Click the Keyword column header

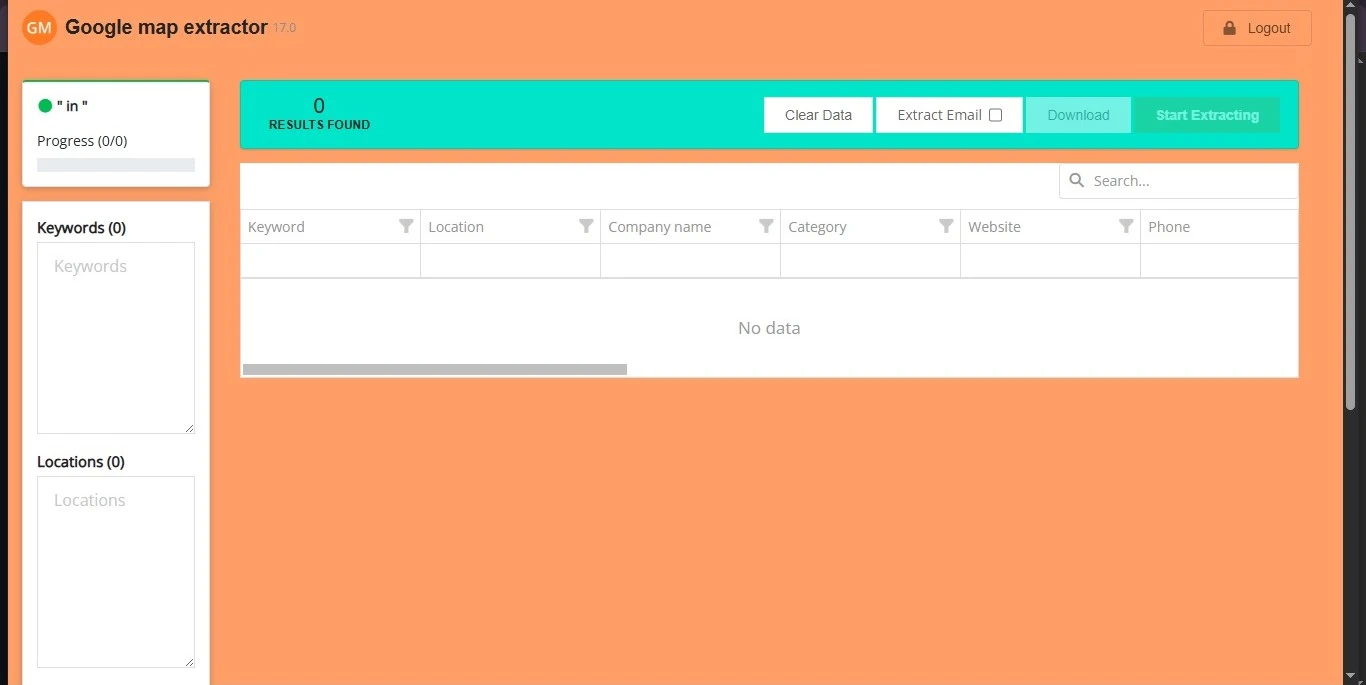coord(330,227)
